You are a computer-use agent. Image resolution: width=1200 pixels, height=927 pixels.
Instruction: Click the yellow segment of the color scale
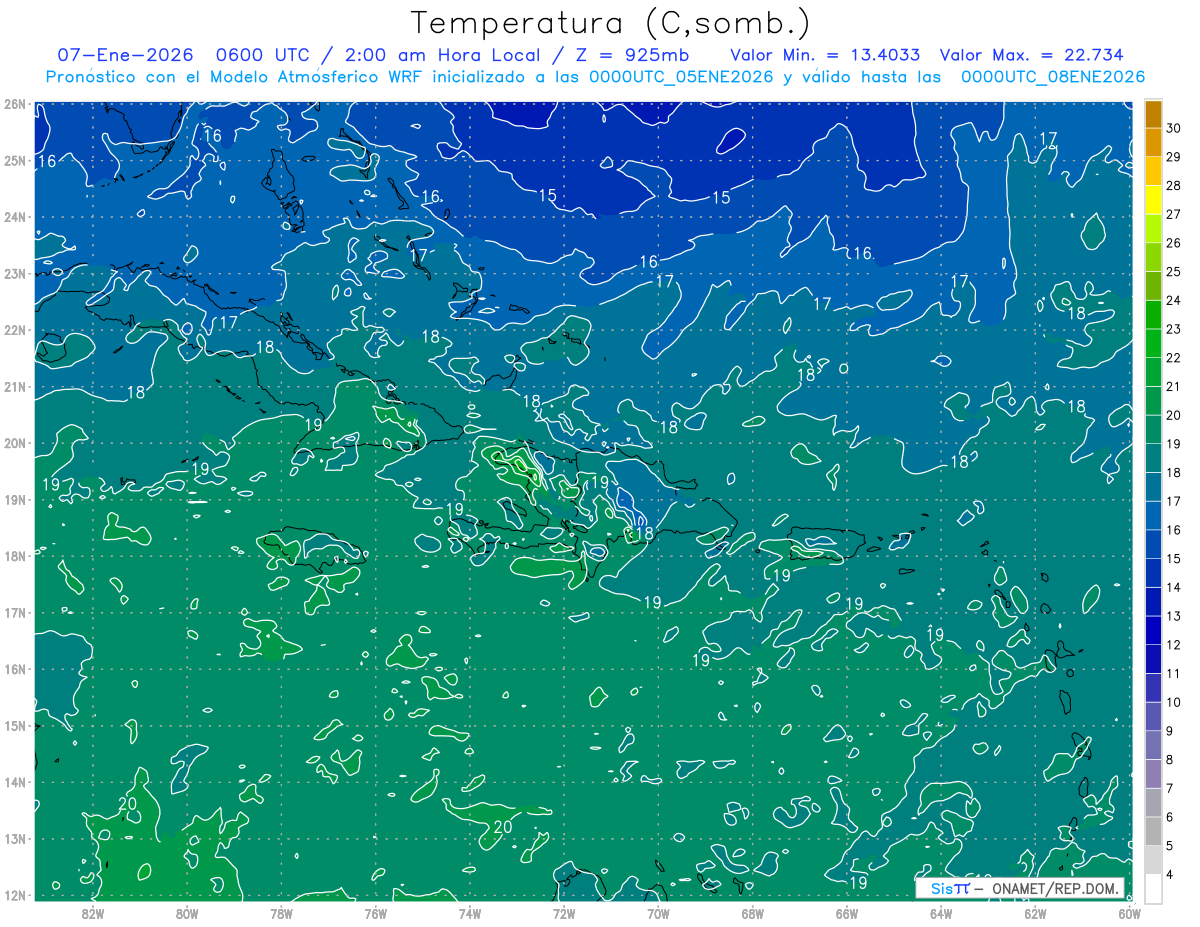click(x=1153, y=201)
